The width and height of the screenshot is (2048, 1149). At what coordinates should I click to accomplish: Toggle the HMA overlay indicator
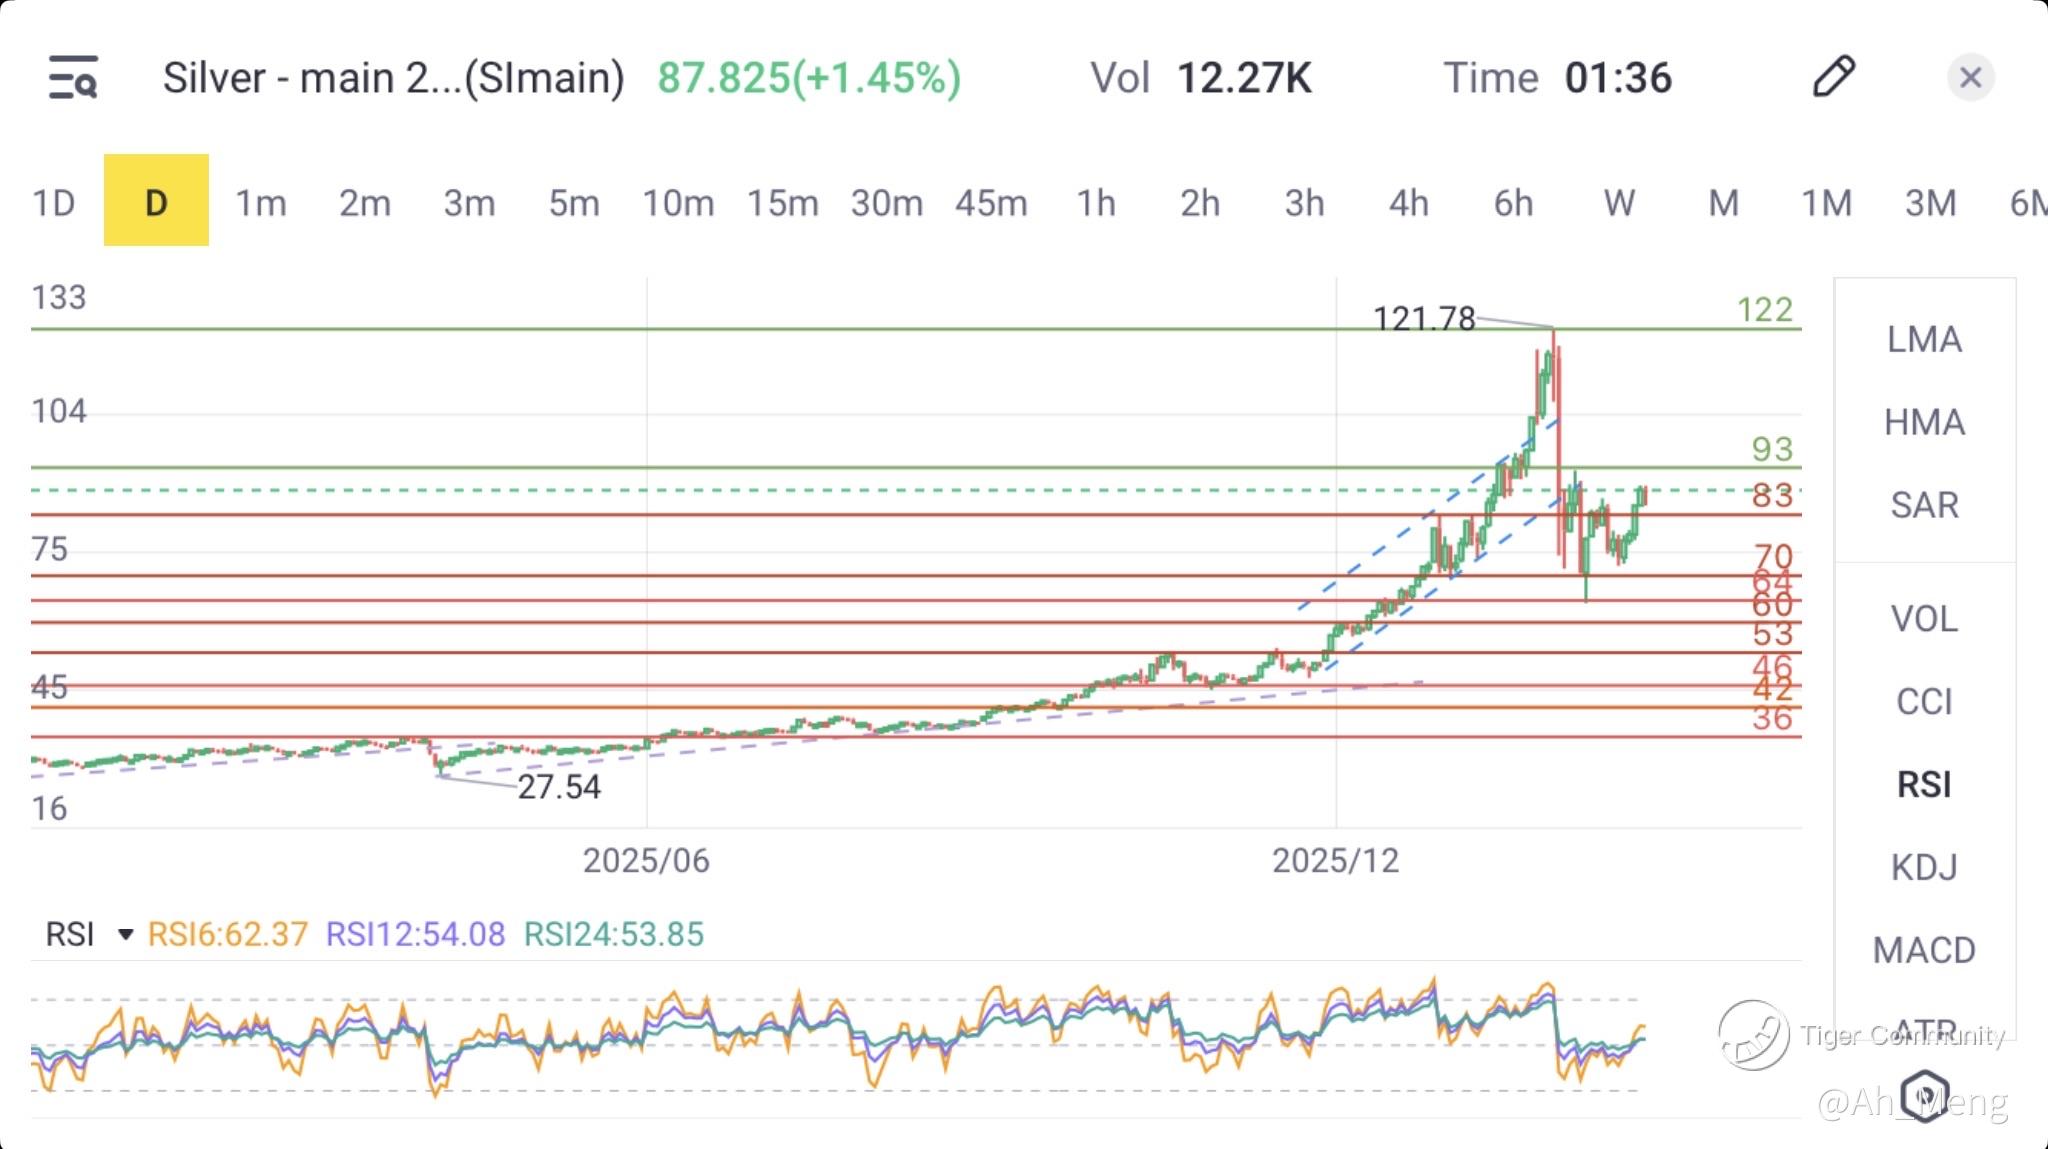[x=1924, y=422]
